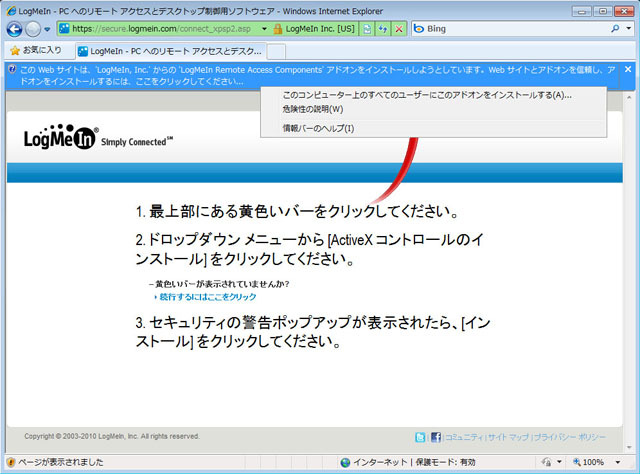Open the プライバシー ポリシー footer link
The width and height of the screenshot is (640, 474).
click(570, 437)
